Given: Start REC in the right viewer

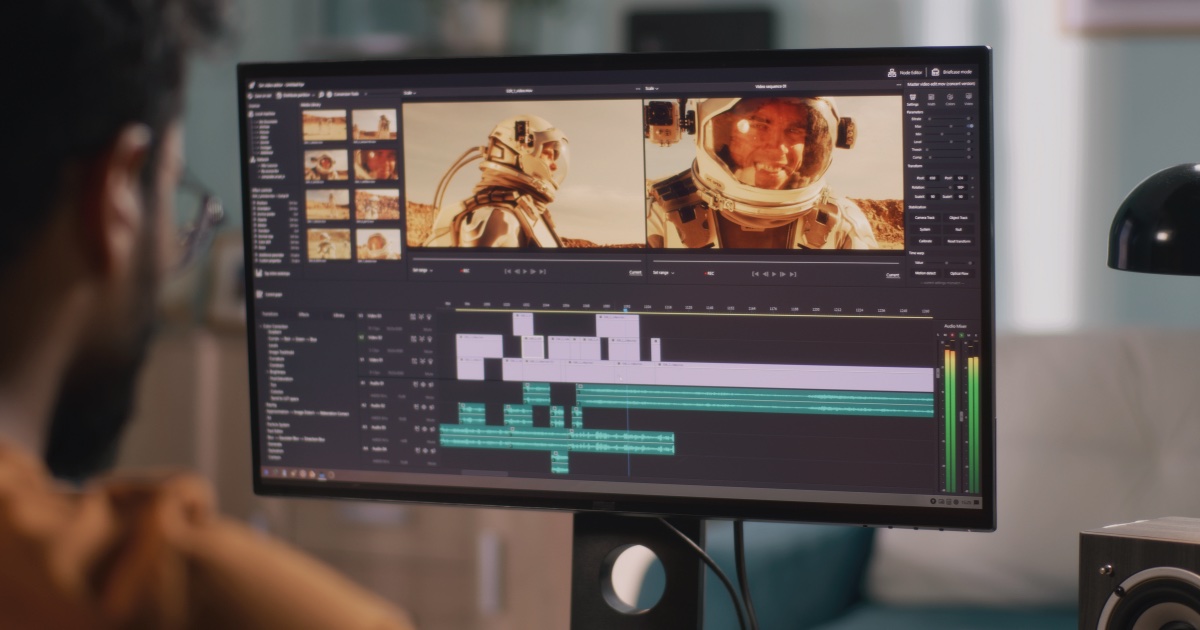Looking at the screenshot, I should click(x=709, y=273).
